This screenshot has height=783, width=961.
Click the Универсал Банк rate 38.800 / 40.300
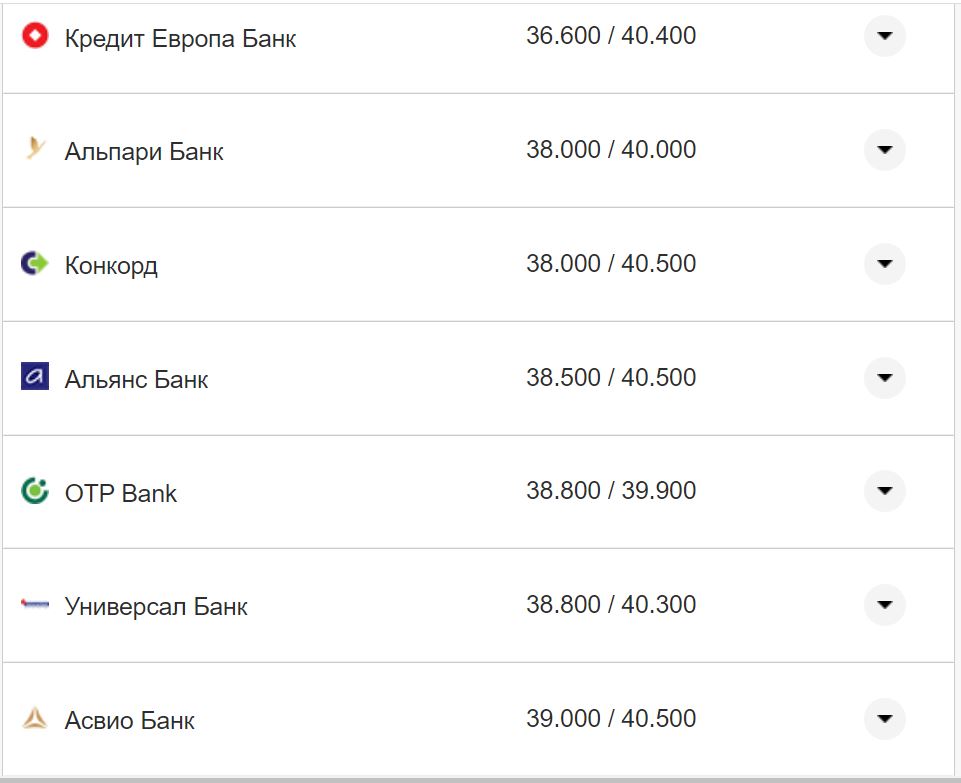[x=611, y=605]
